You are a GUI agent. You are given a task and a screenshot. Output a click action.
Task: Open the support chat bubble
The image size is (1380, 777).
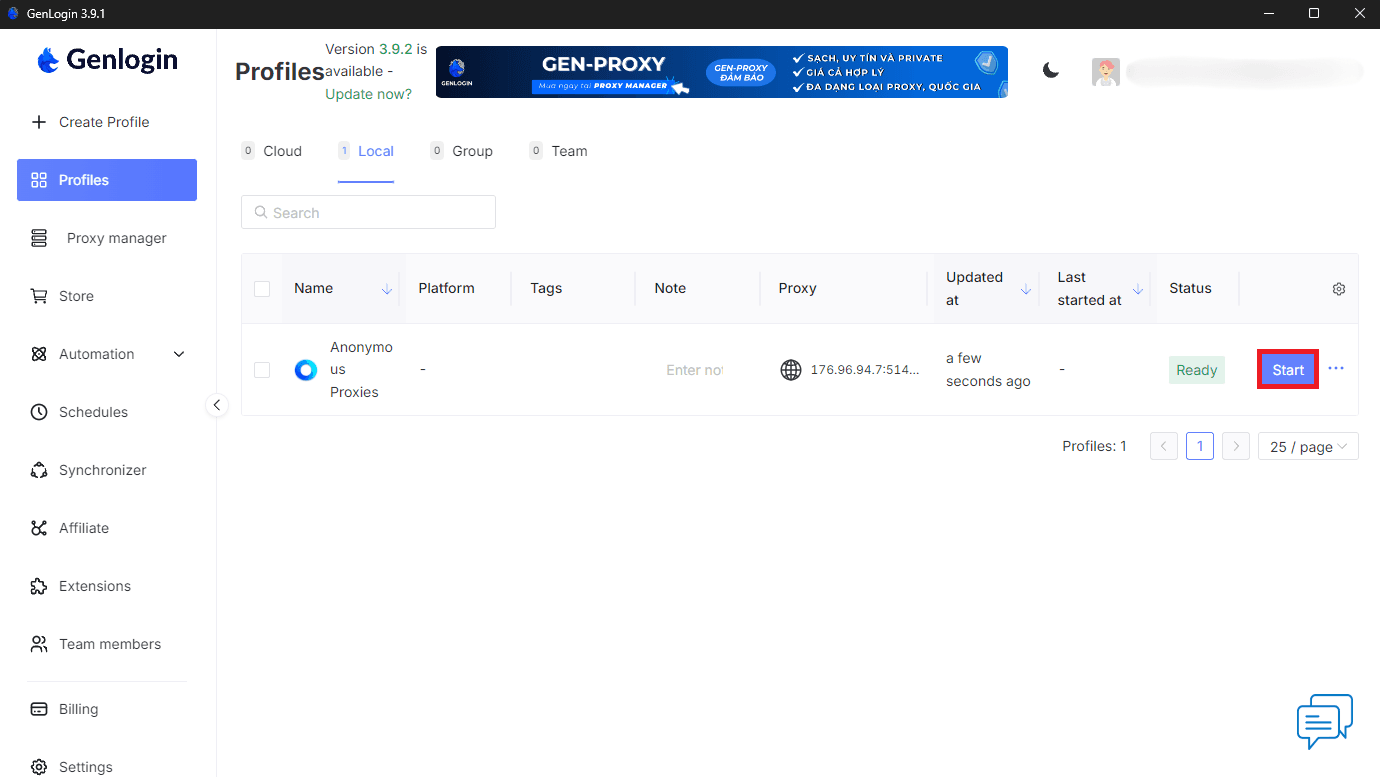[x=1324, y=721]
